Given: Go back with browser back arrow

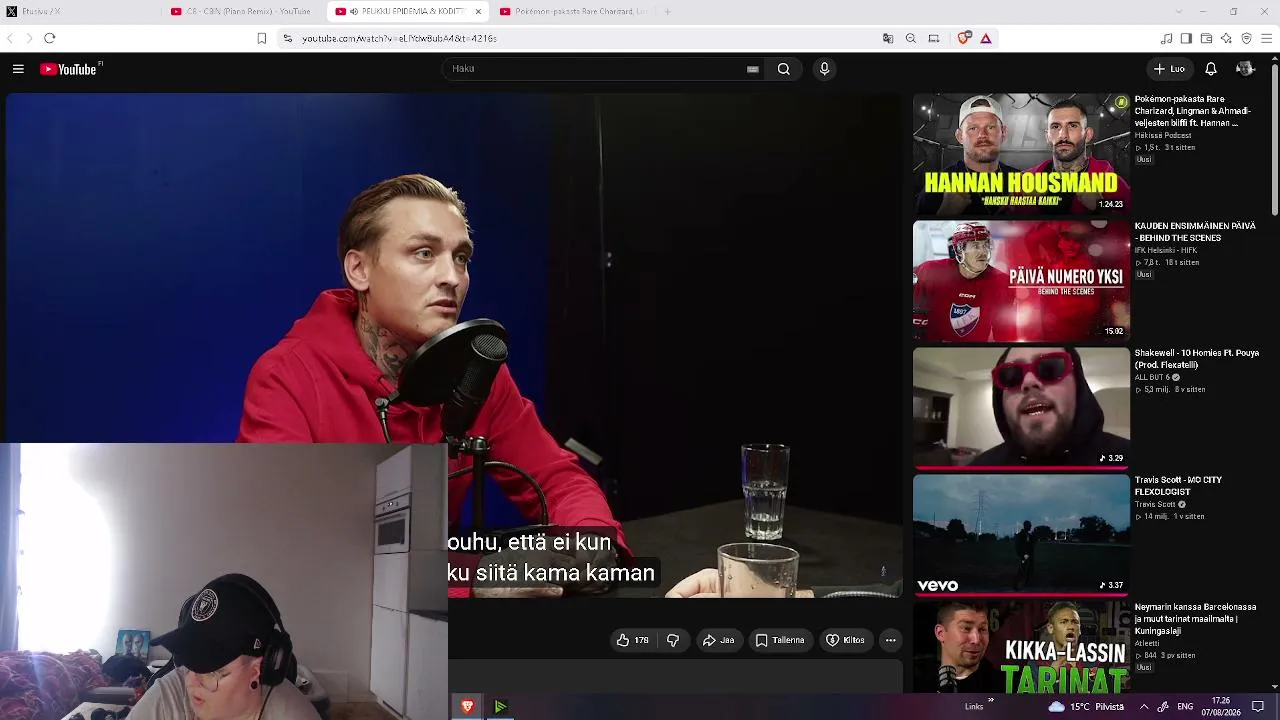Looking at the screenshot, I should 10,38.
